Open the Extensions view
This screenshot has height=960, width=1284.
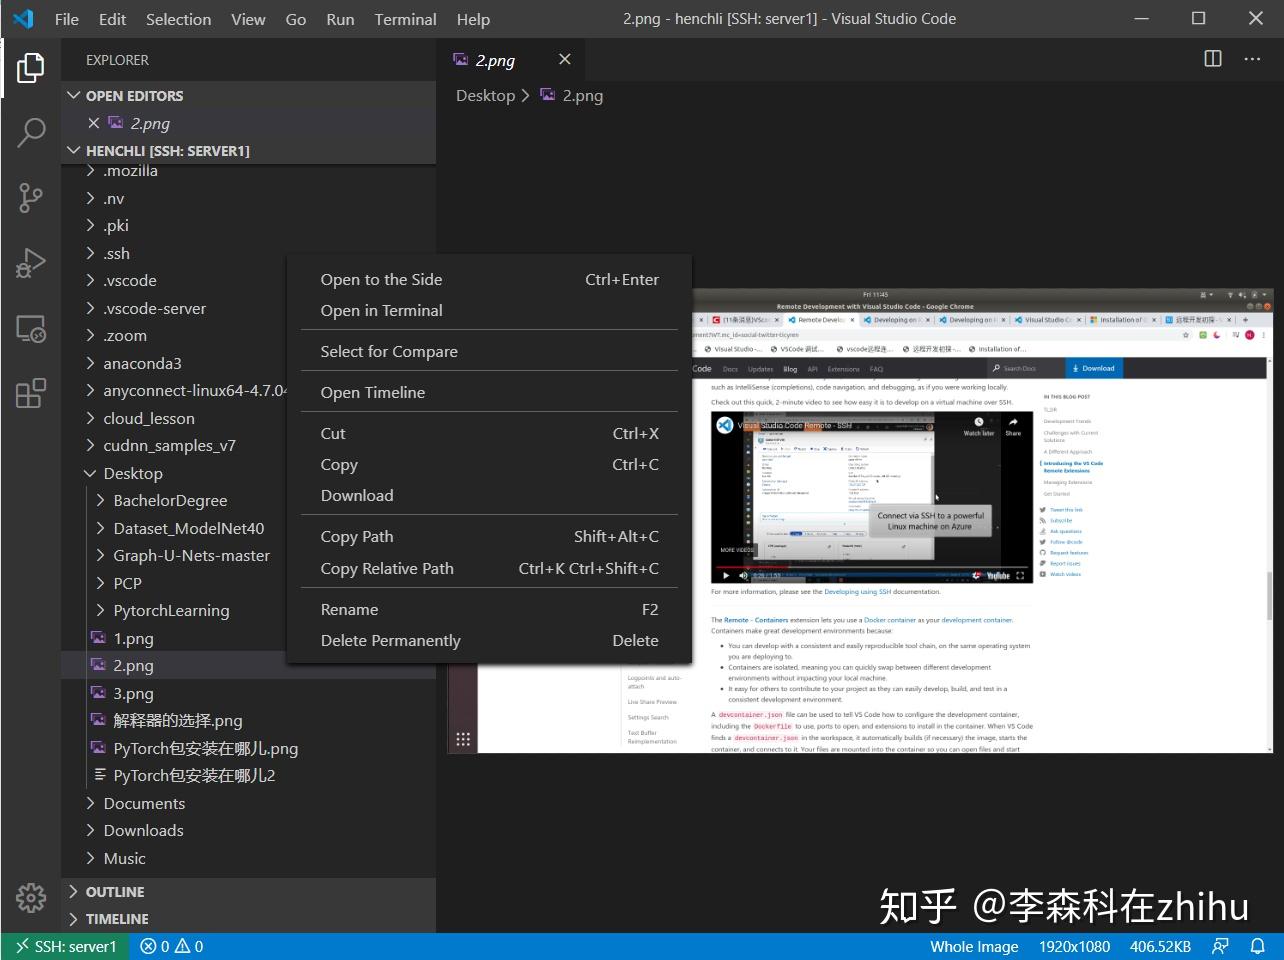click(30, 392)
